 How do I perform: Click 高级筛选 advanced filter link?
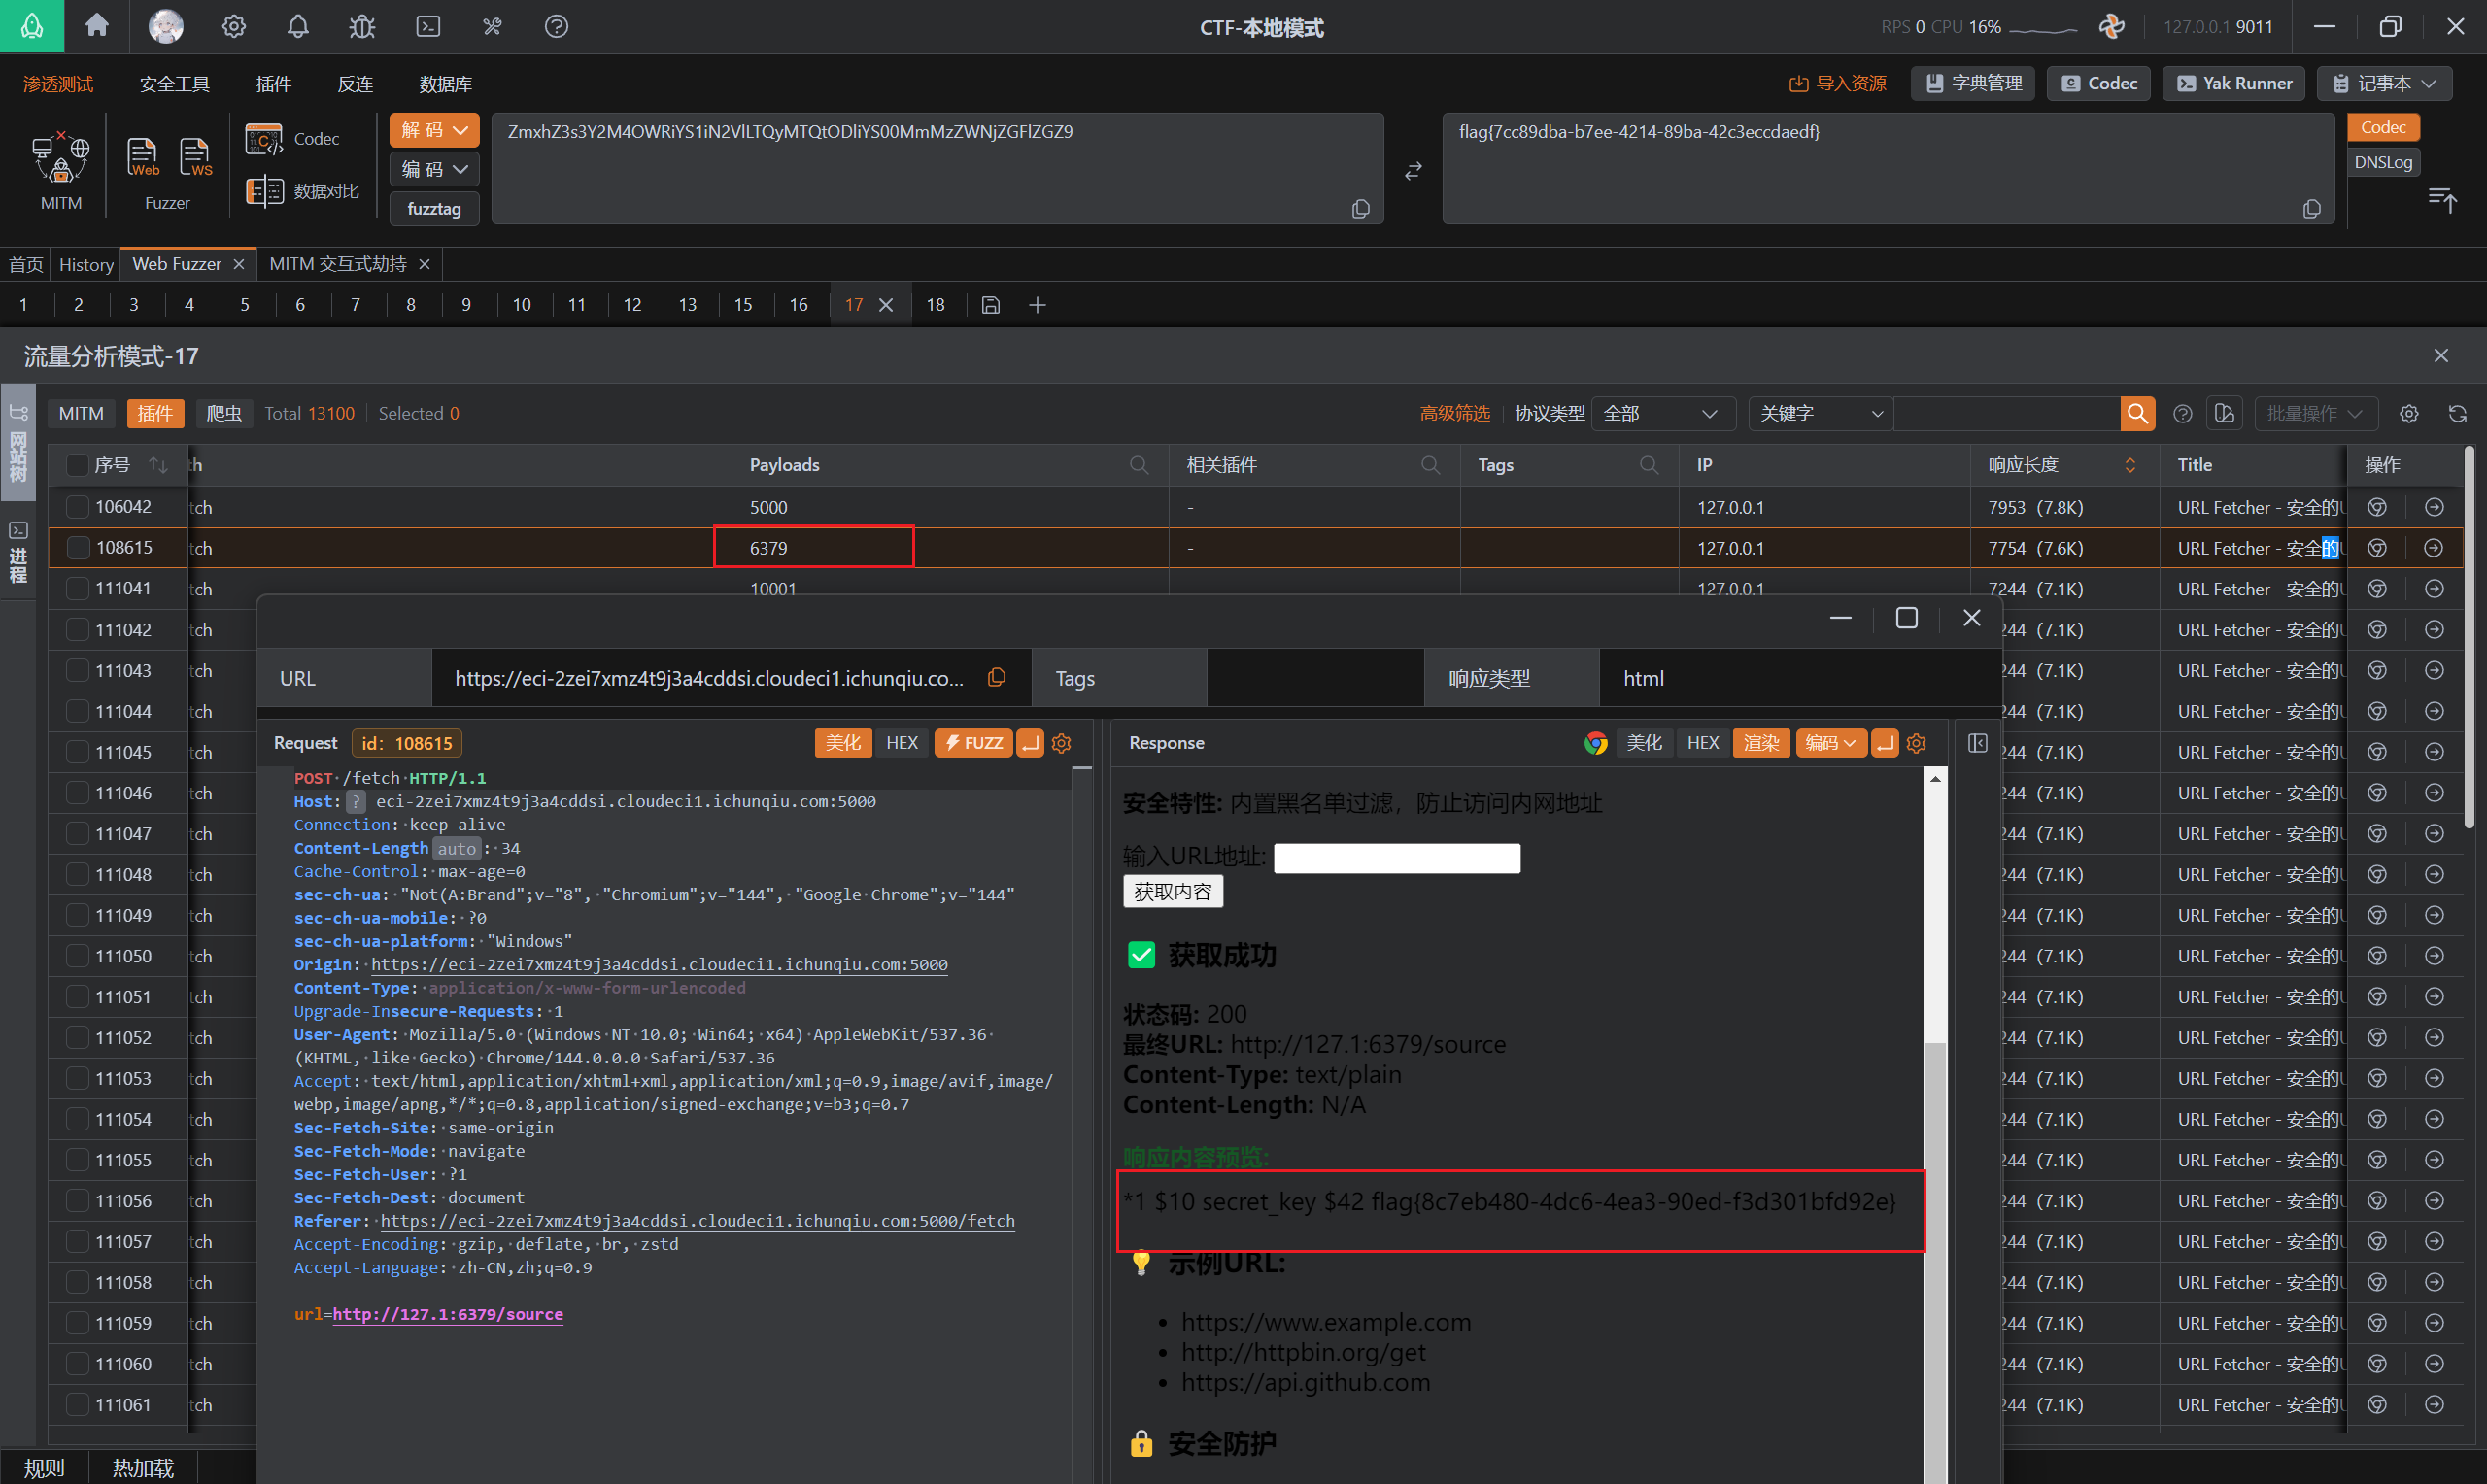pyautogui.click(x=1454, y=413)
